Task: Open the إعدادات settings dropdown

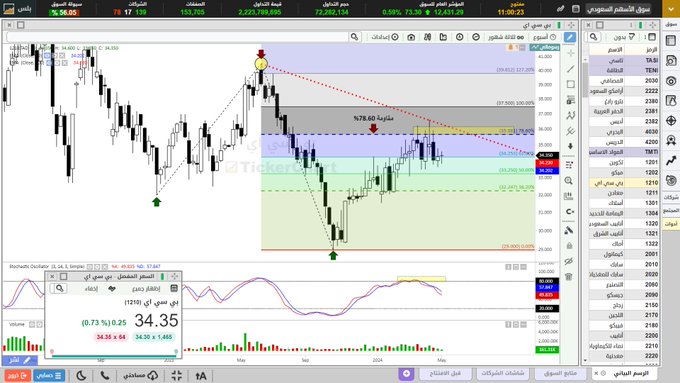Action: click(x=385, y=37)
